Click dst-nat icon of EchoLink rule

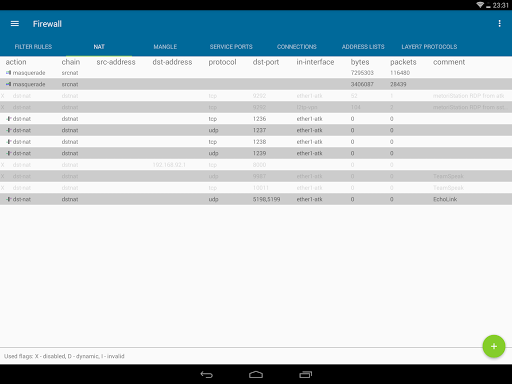pos(9,199)
